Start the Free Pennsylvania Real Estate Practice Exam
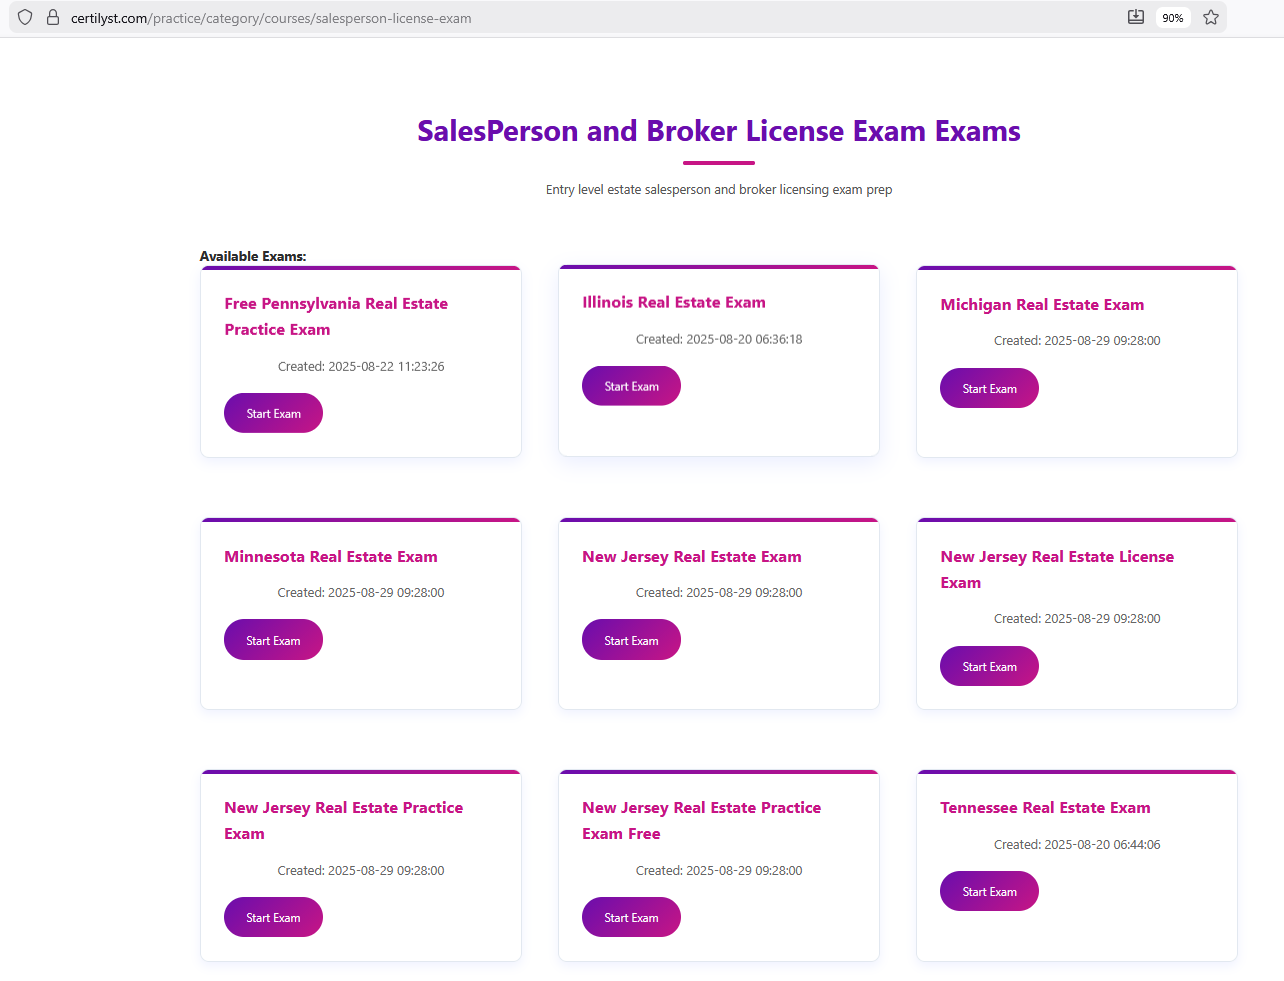 click(273, 412)
